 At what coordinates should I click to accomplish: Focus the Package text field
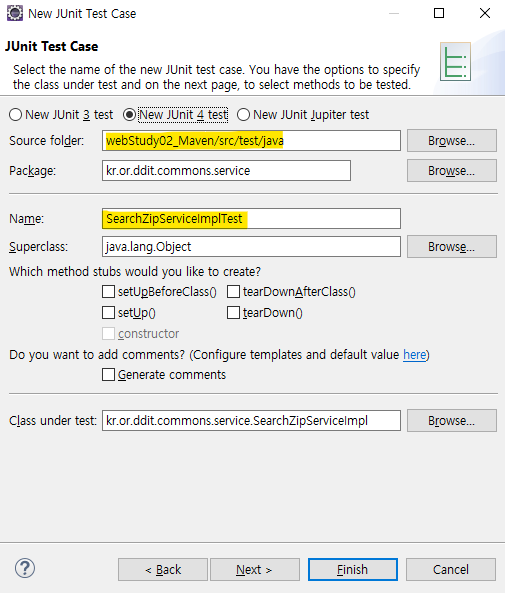point(226,171)
